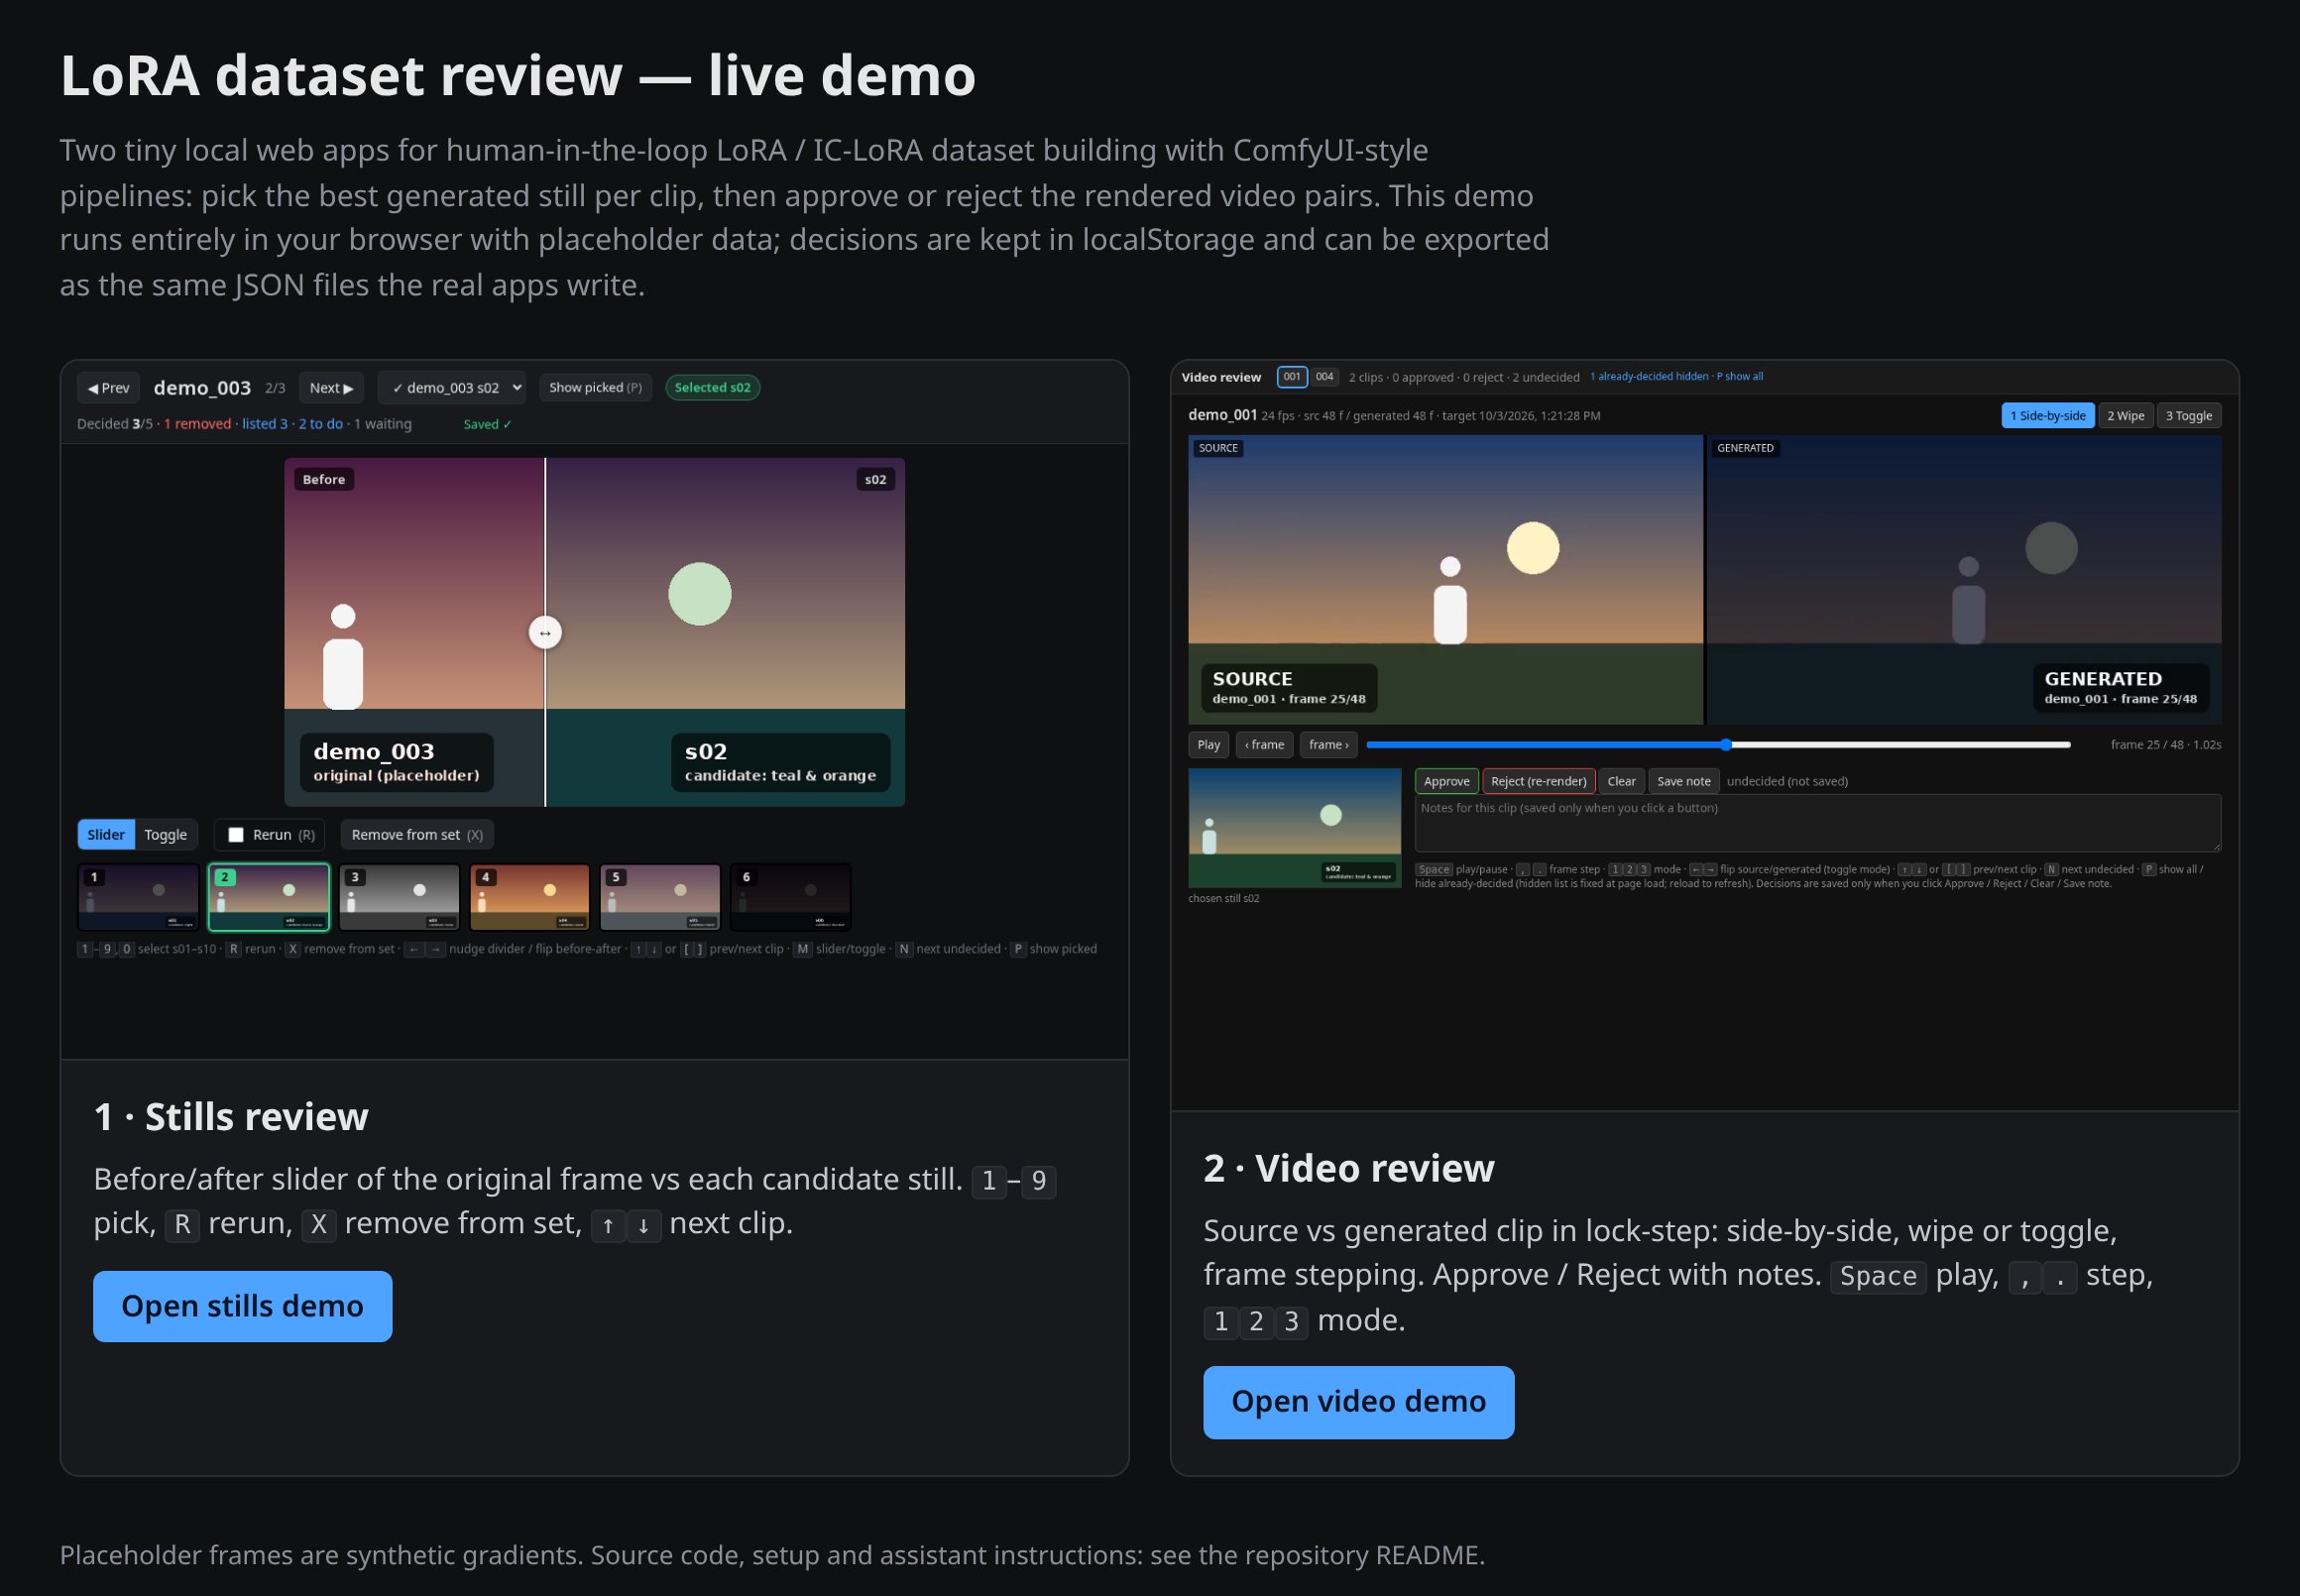The height and width of the screenshot is (1596, 2300).
Task: Click 'undecided (not saved)' status text
Action: (1786, 782)
